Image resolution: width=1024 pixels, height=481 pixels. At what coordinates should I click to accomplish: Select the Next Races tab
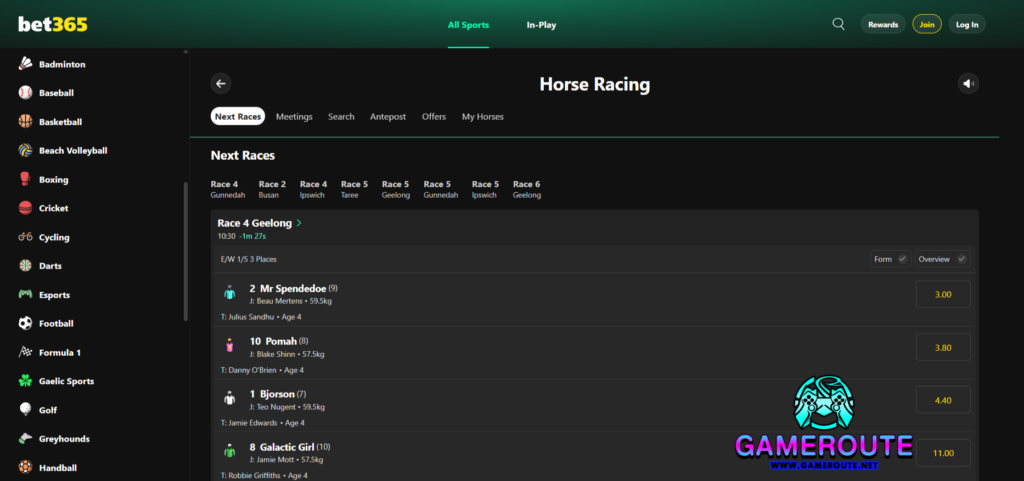pos(238,116)
